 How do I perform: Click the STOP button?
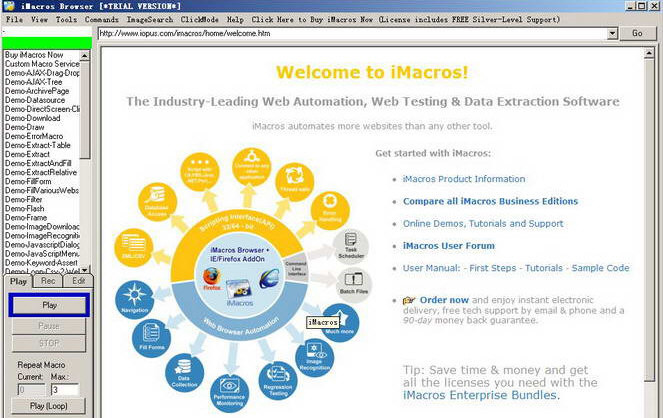pyautogui.click(x=49, y=343)
